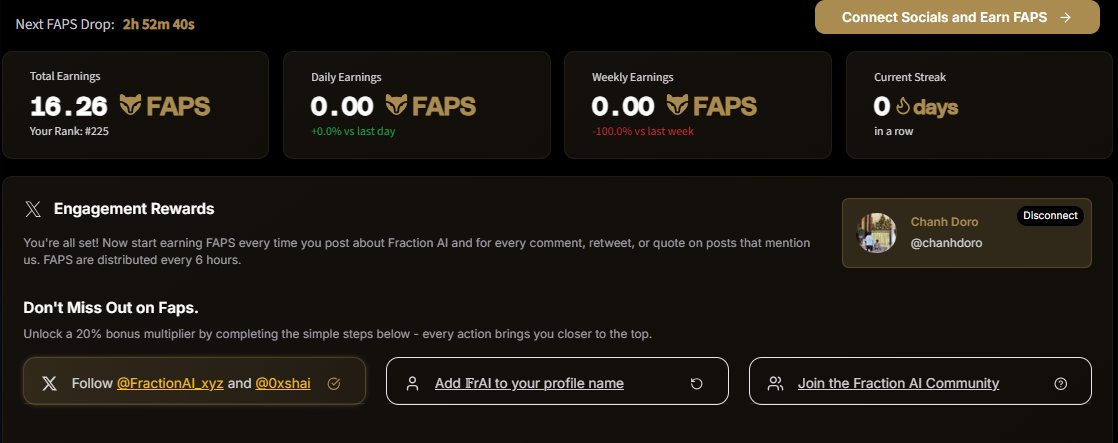Click the X logo beside Engagement Rewards
Viewport: 1118px width, 443px height.
click(x=33, y=209)
